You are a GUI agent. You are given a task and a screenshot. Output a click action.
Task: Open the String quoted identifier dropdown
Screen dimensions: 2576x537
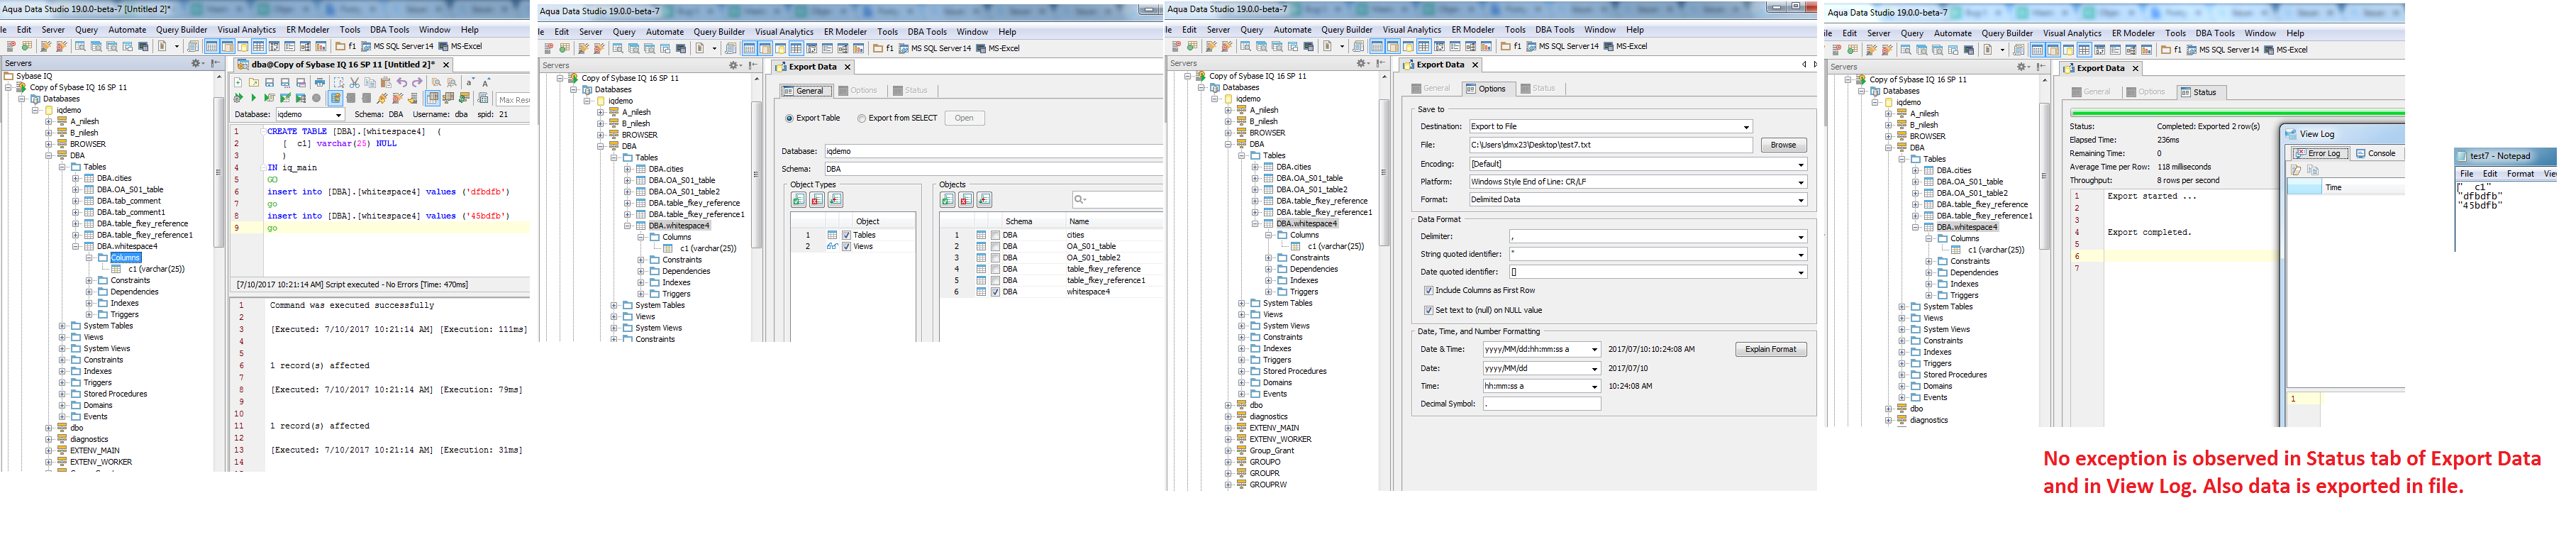(1657, 254)
